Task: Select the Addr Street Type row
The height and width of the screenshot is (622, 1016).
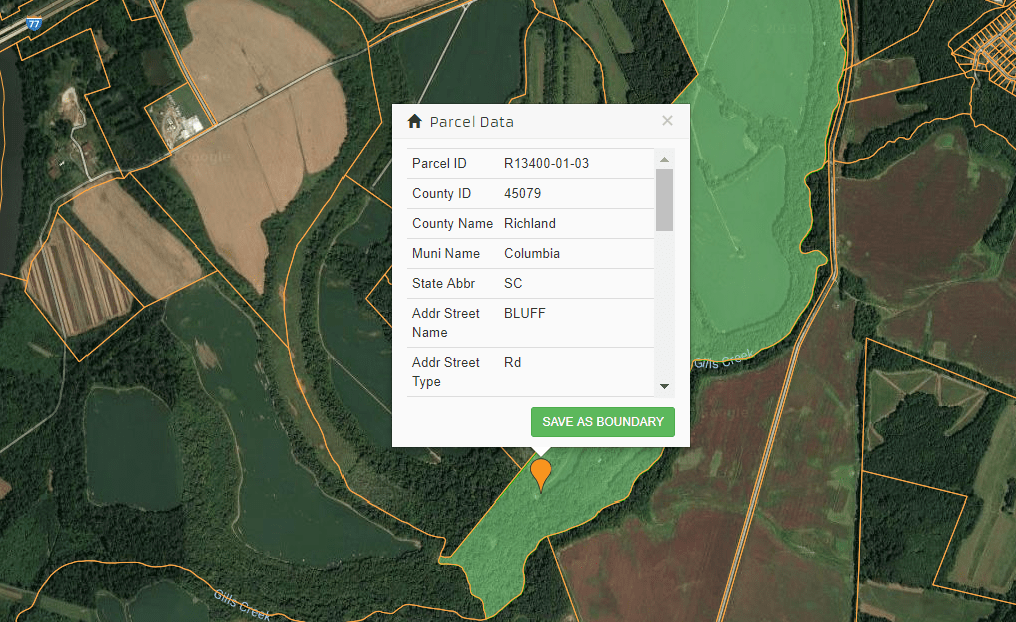Action: (x=530, y=372)
